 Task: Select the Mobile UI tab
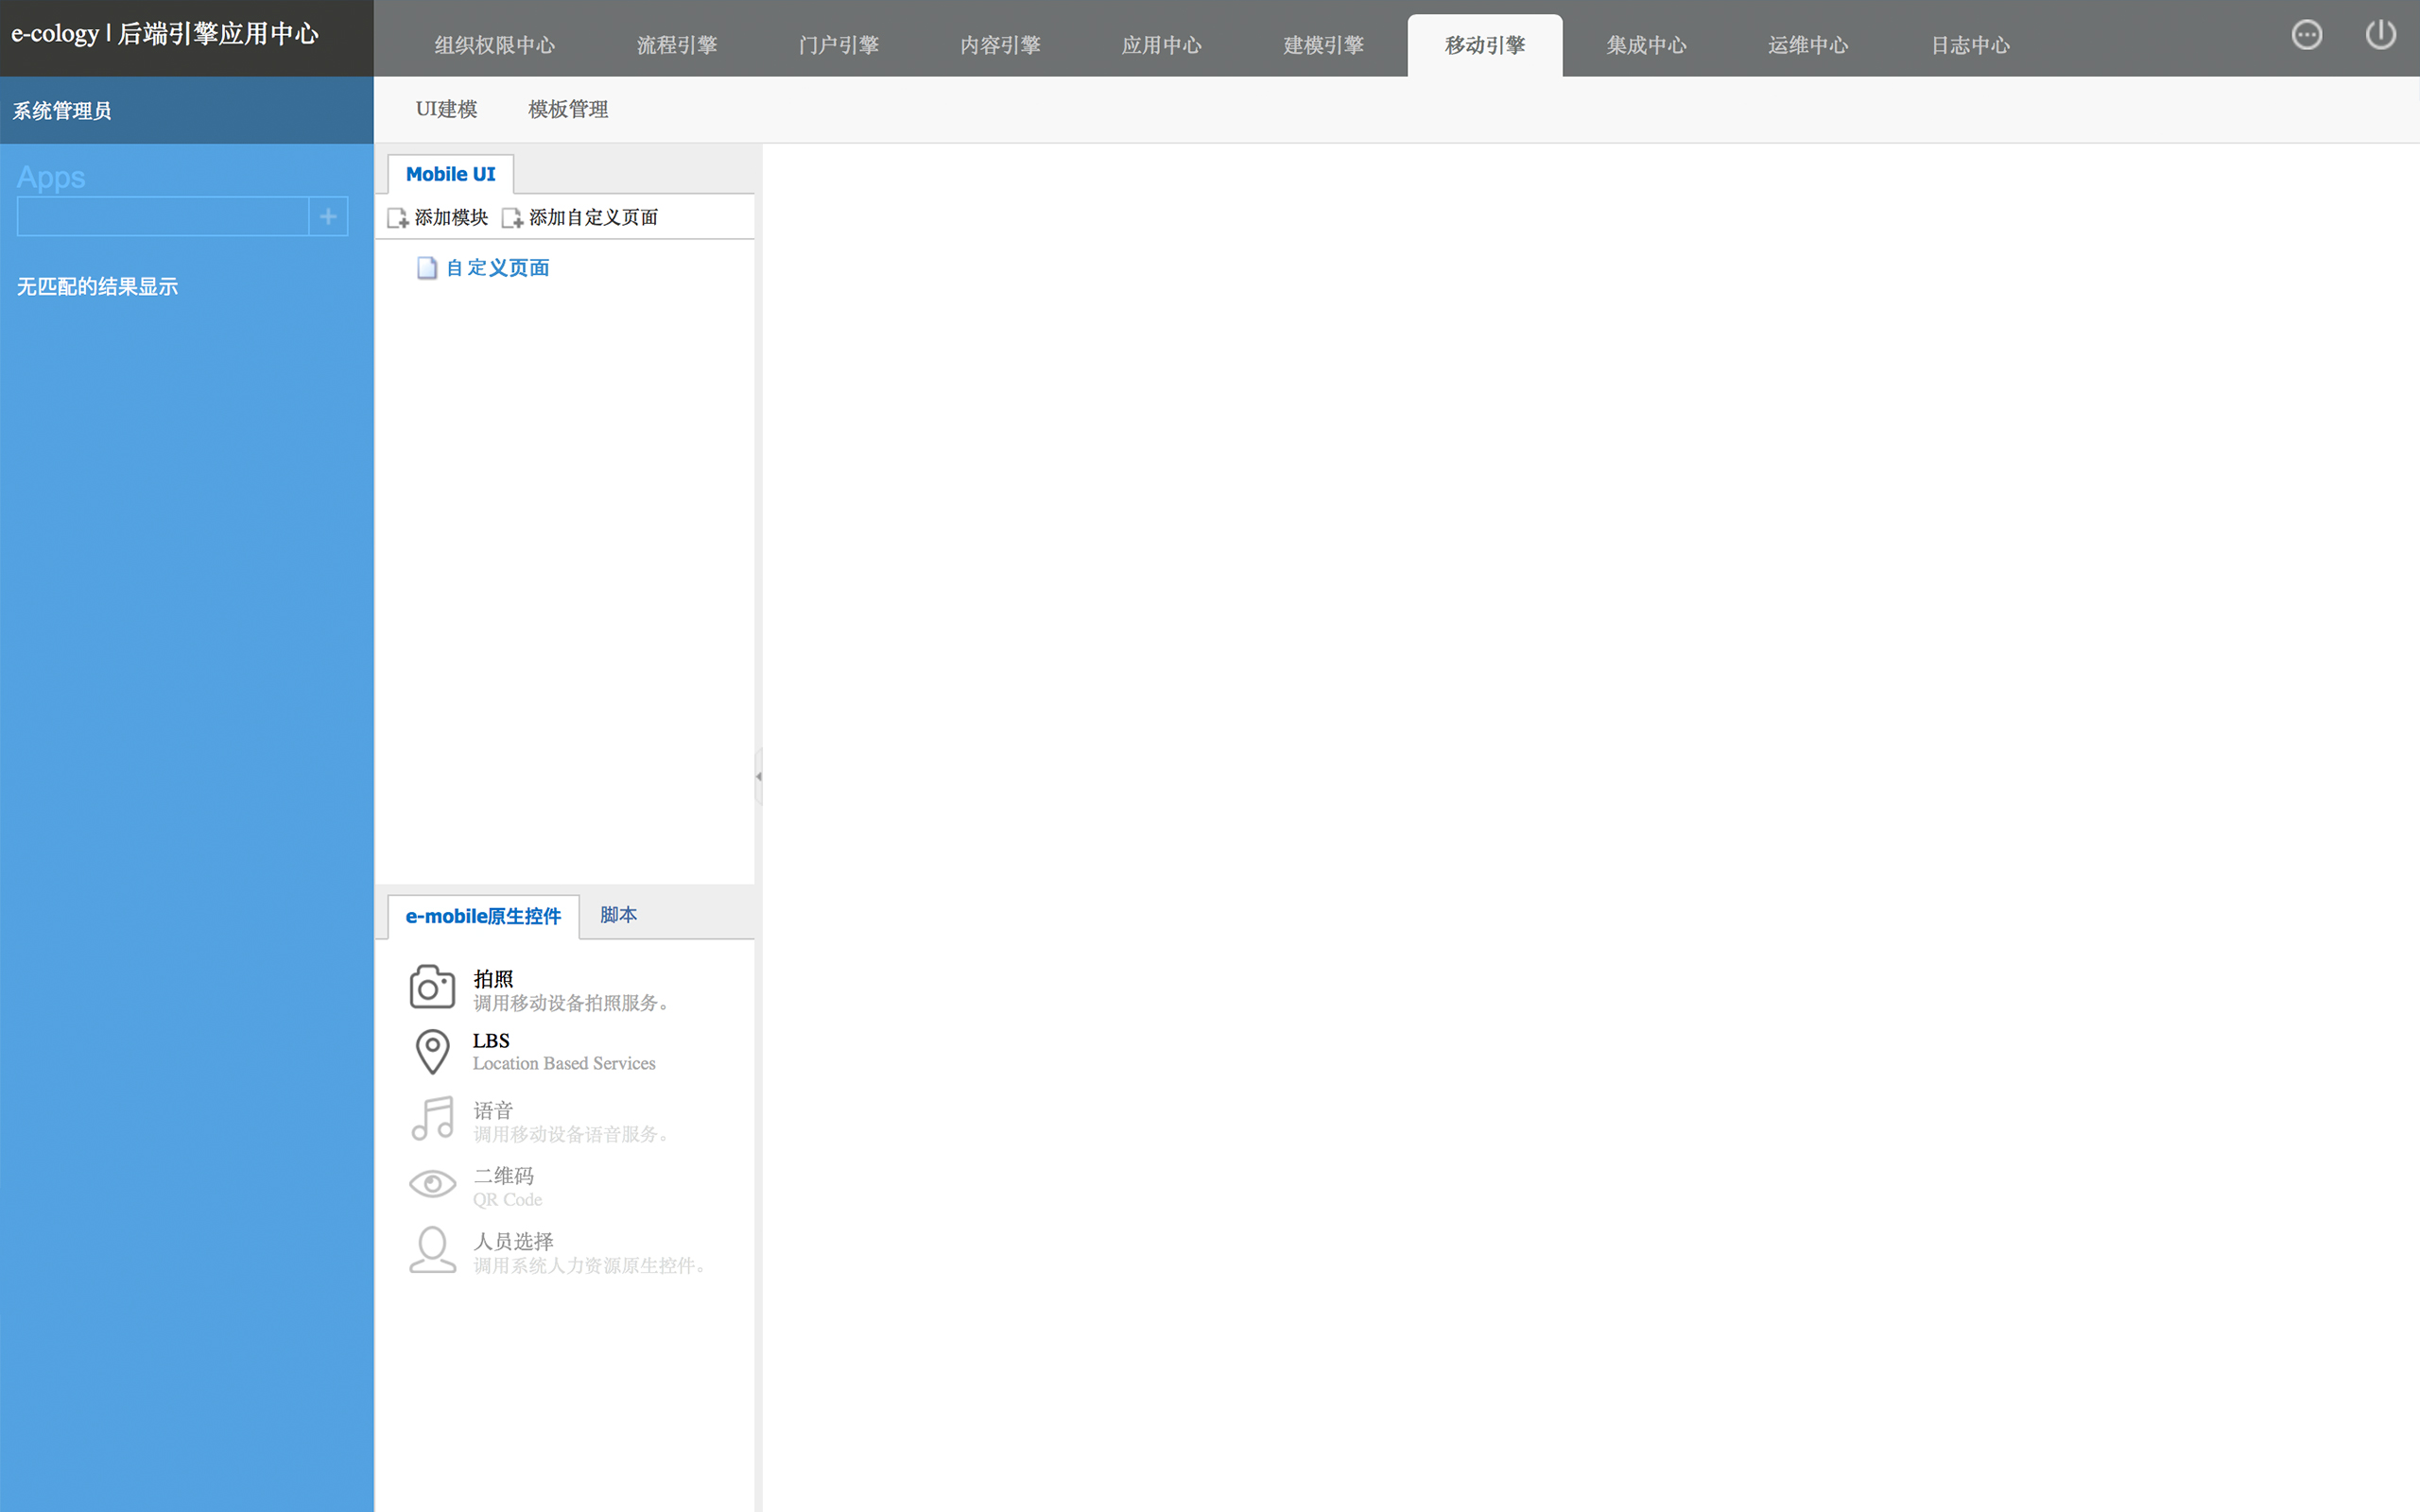click(450, 174)
